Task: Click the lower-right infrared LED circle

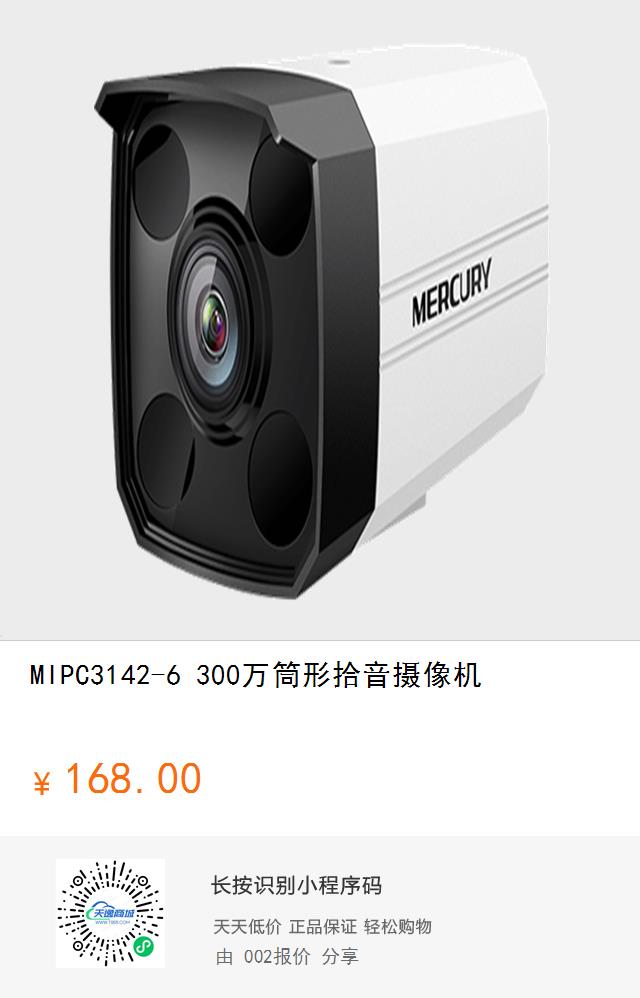Action: point(279,477)
